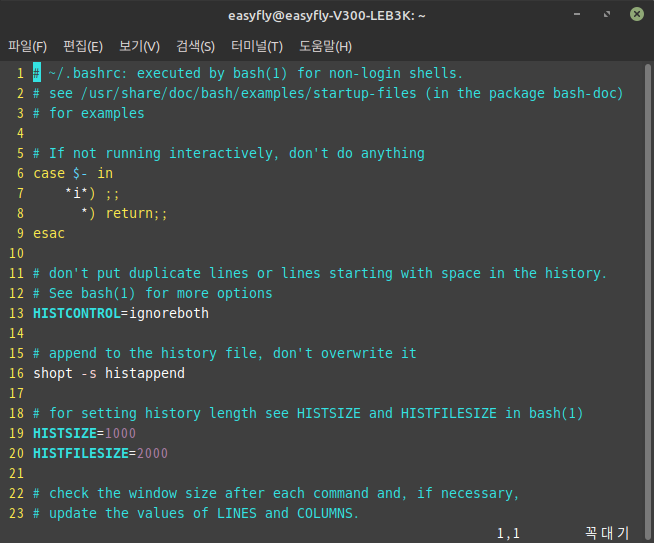The height and width of the screenshot is (543, 654).
Task: Open the 보기(V) menu
Action: click(x=139, y=46)
